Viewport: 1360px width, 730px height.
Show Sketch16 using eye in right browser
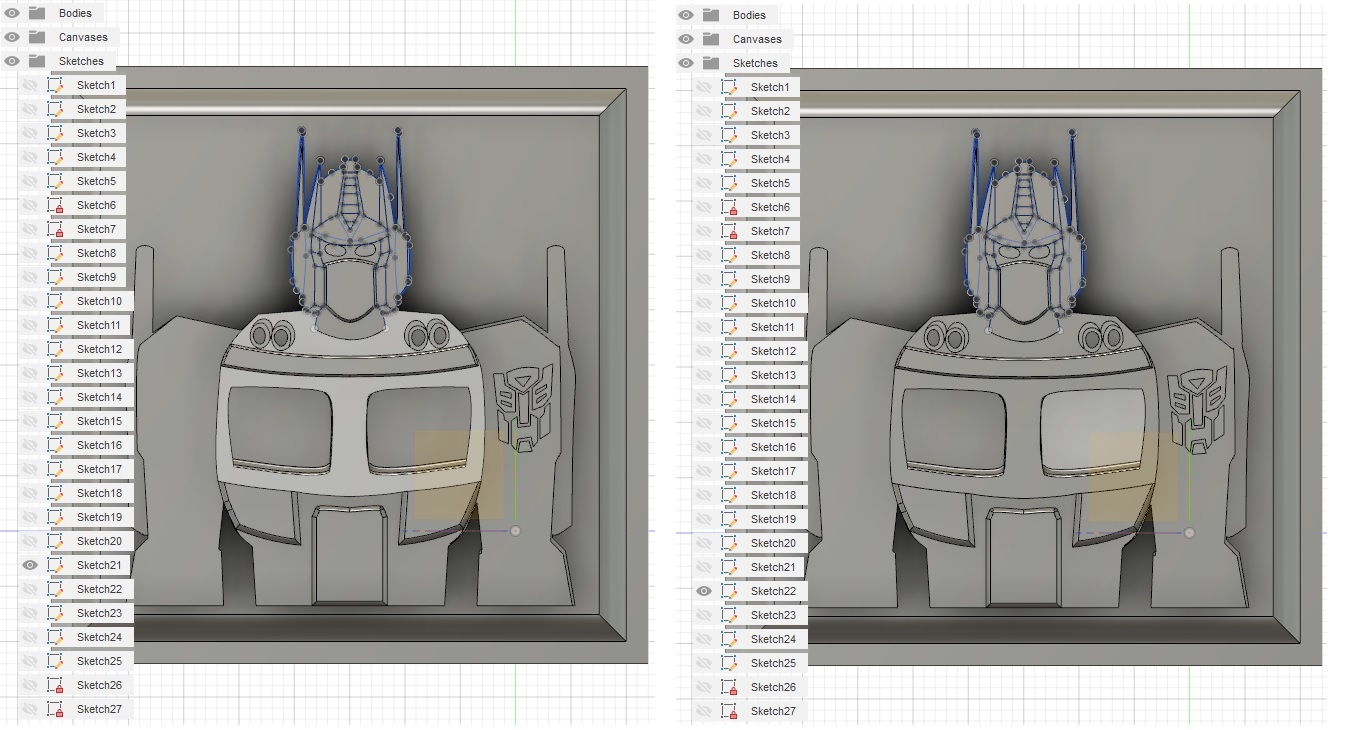pos(704,447)
